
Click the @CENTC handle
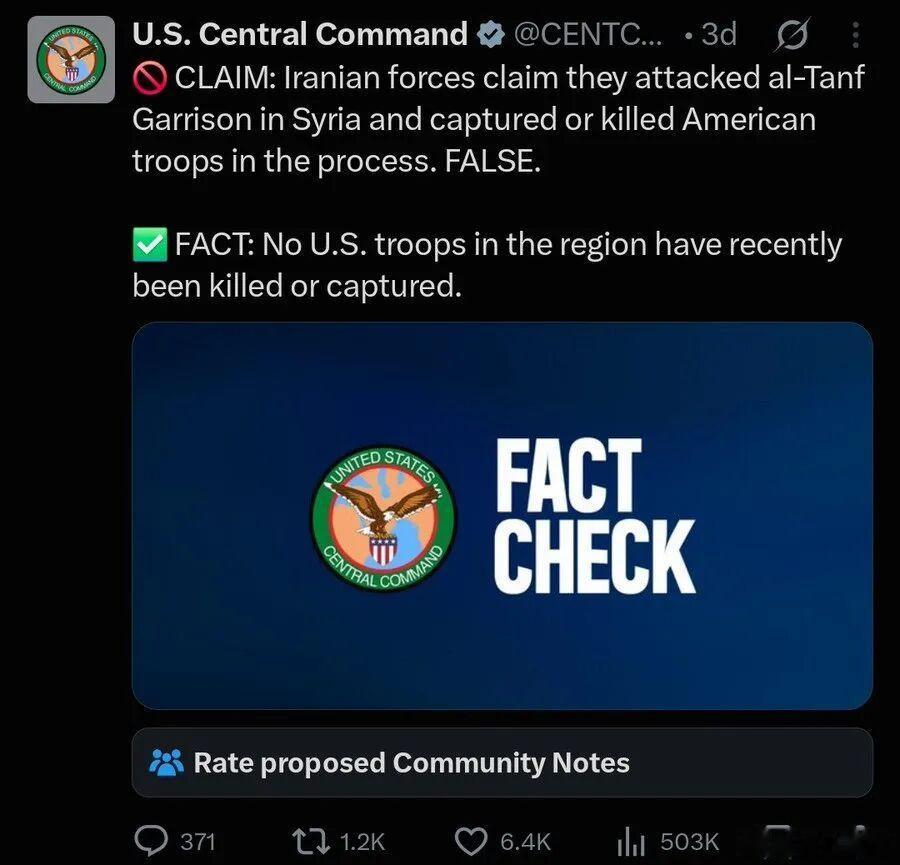[x=588, y=34]
